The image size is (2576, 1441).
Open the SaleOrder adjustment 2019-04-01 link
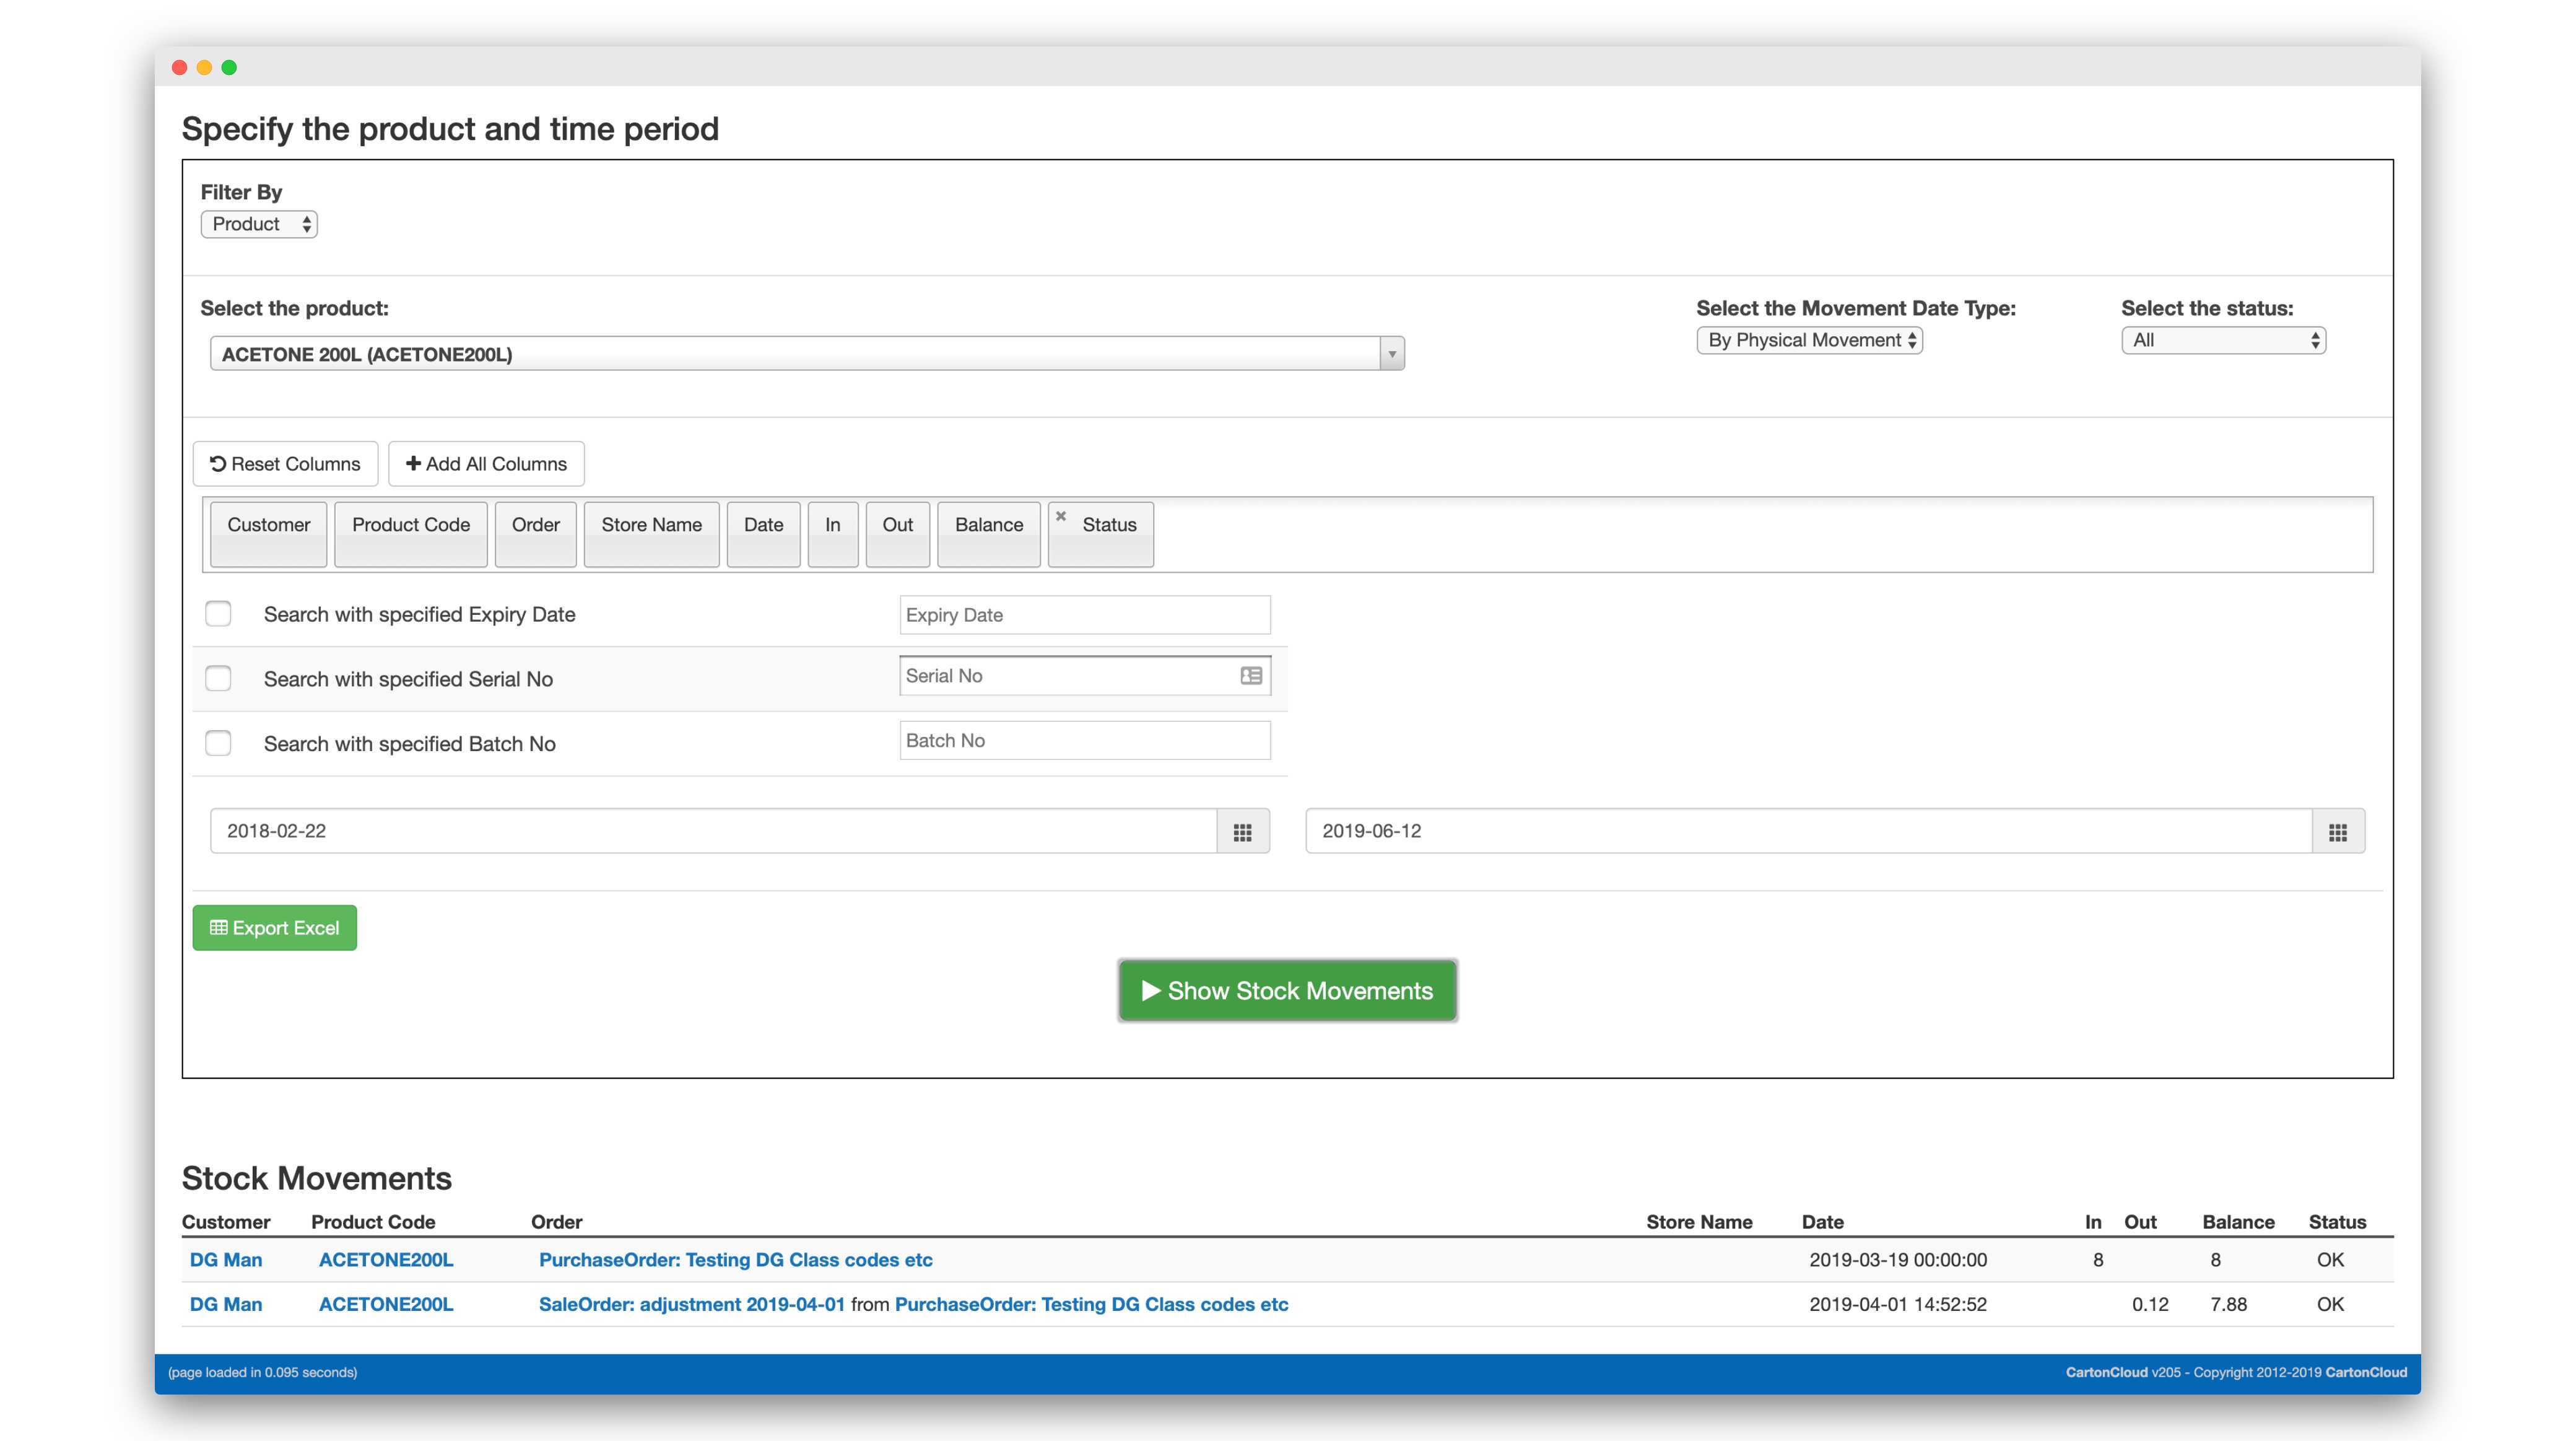[x=691, y=1304]
